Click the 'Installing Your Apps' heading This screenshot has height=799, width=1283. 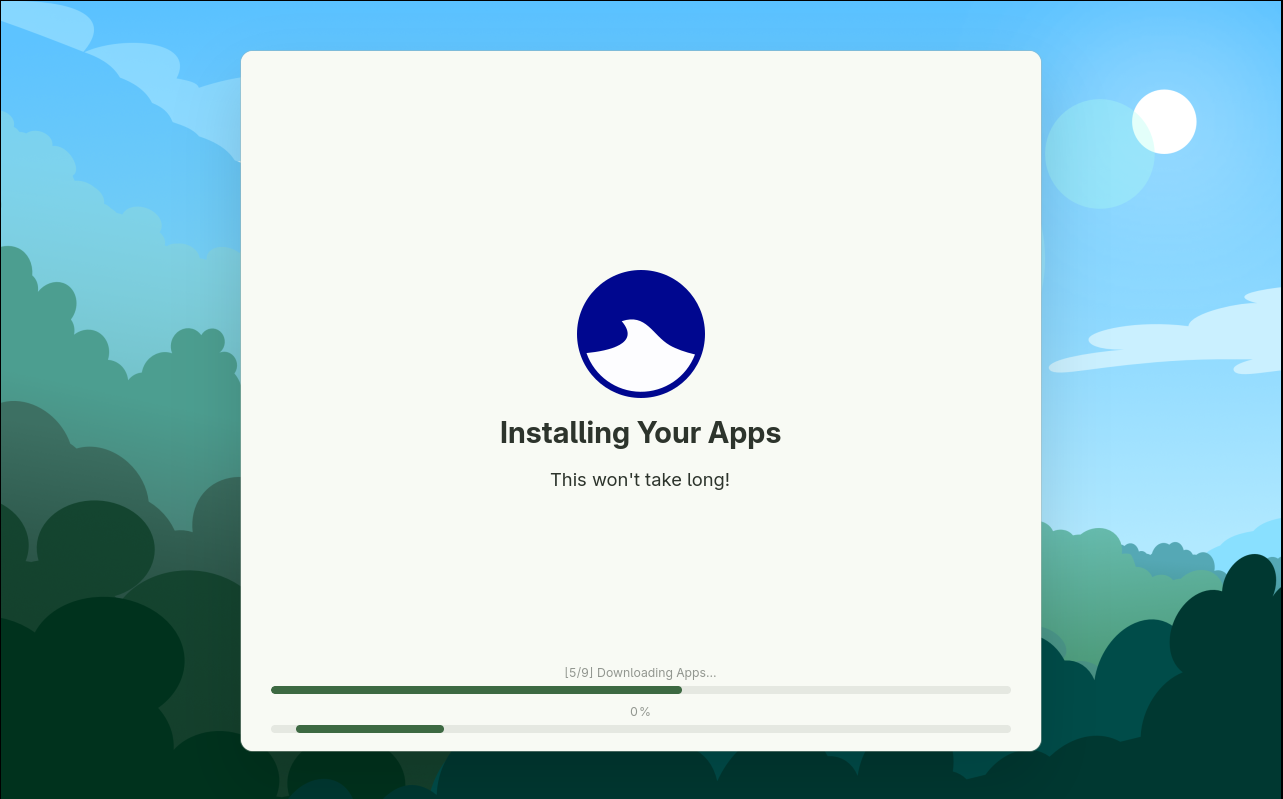pos(640,433)
